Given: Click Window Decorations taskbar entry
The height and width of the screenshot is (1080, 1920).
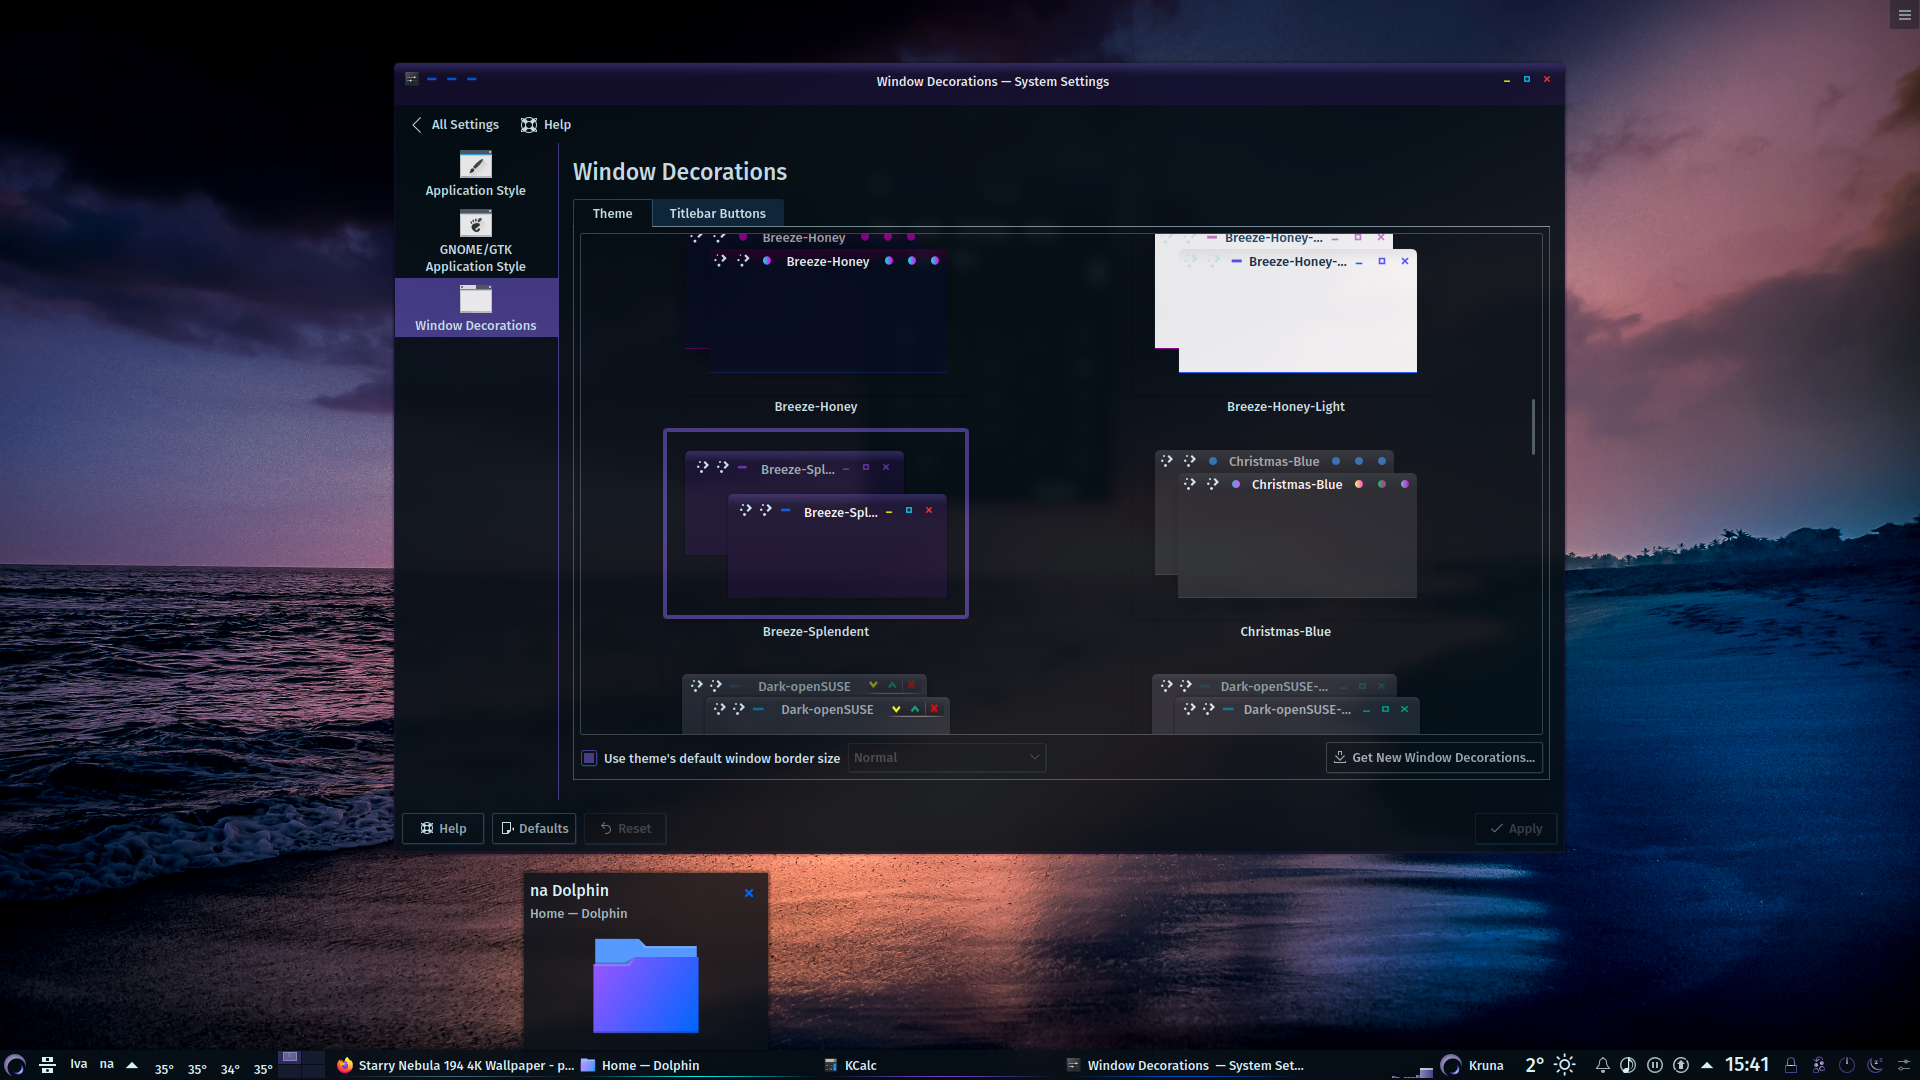Looking at the screenshot, I should [1185, 1065].
